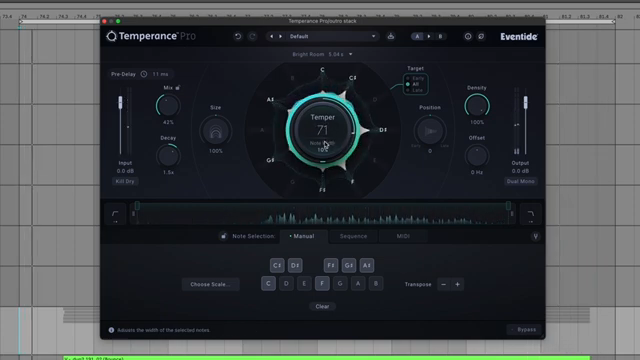Click the save preset icon
This screenshot has width=640, height=360.
coord(391,36)
